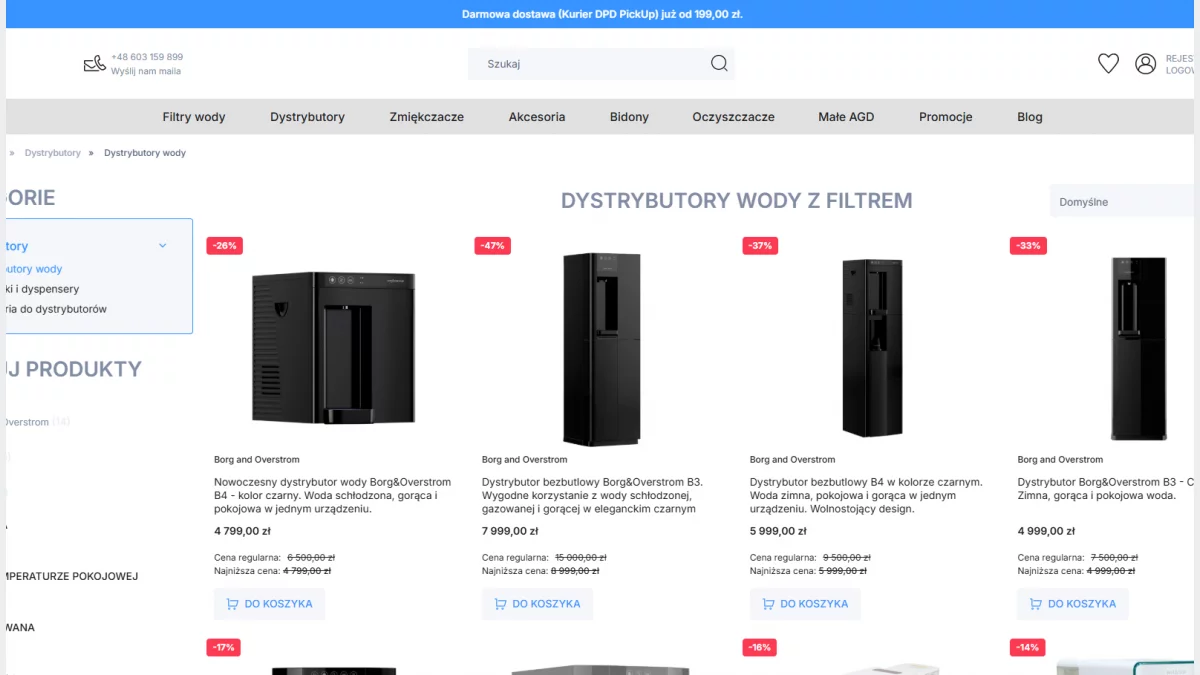1200x675 pixels.
Task: Select the dispensers sidebar category
Action: 43,289
